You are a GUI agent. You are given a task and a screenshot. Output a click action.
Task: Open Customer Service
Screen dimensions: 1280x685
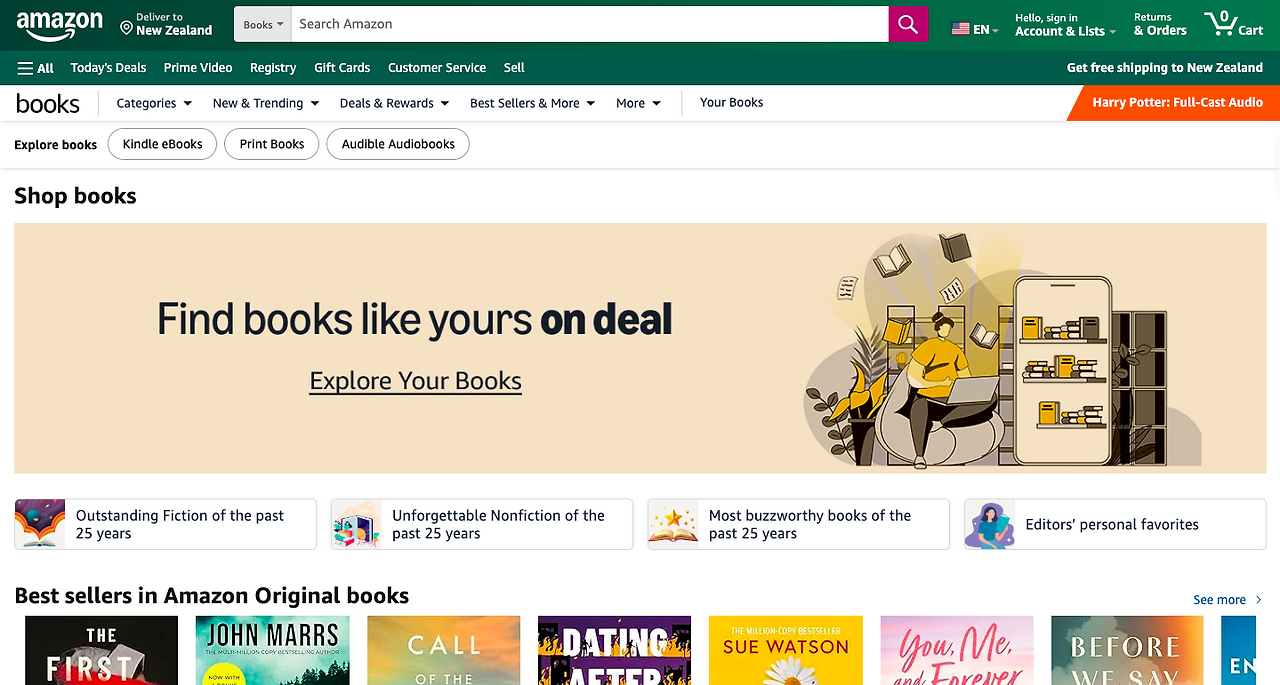437,68
